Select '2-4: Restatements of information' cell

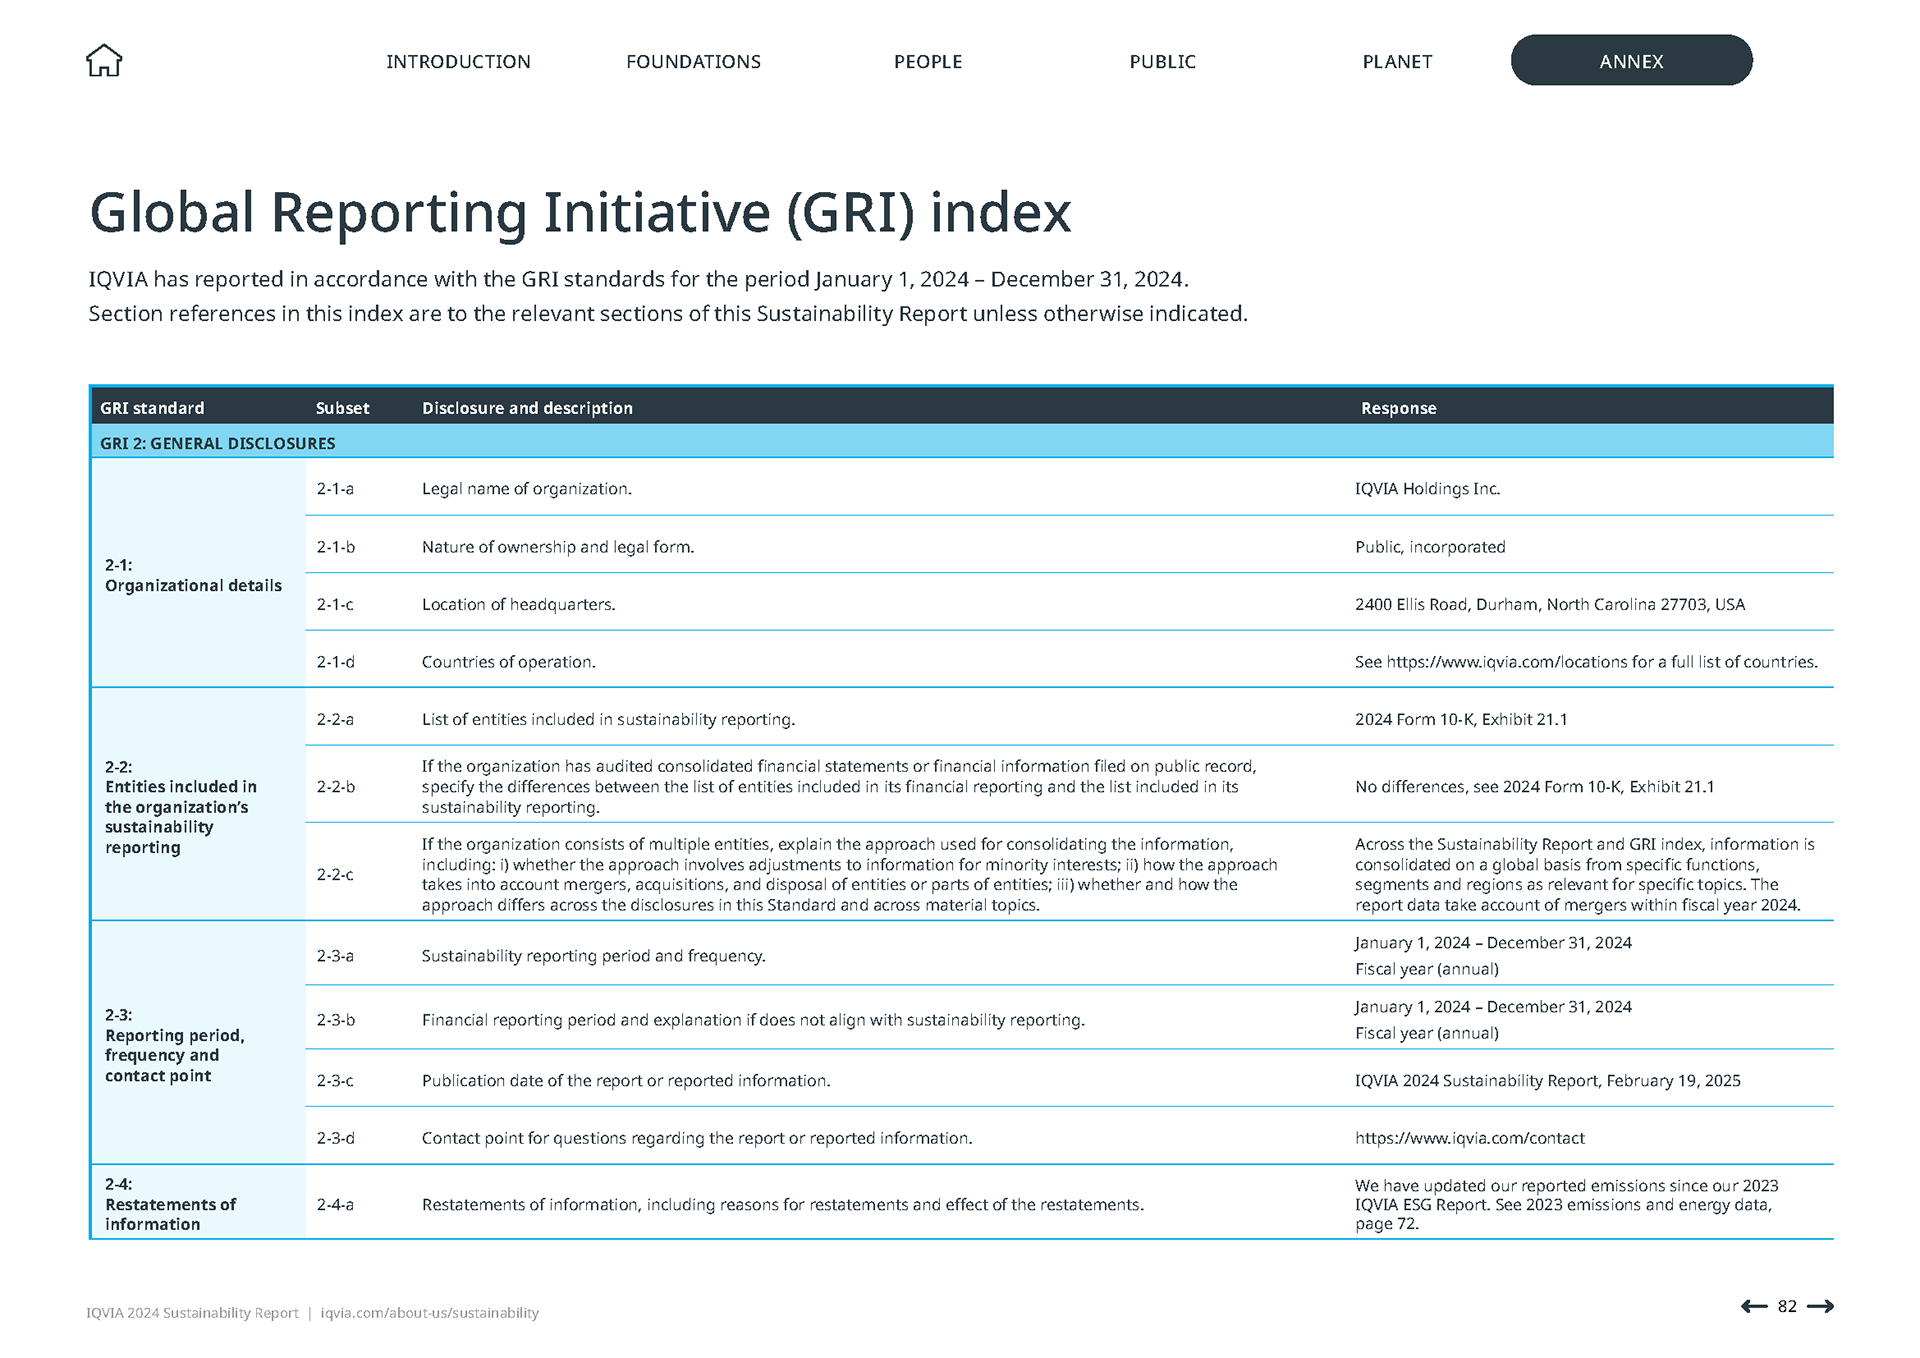tap(198, 1203)
